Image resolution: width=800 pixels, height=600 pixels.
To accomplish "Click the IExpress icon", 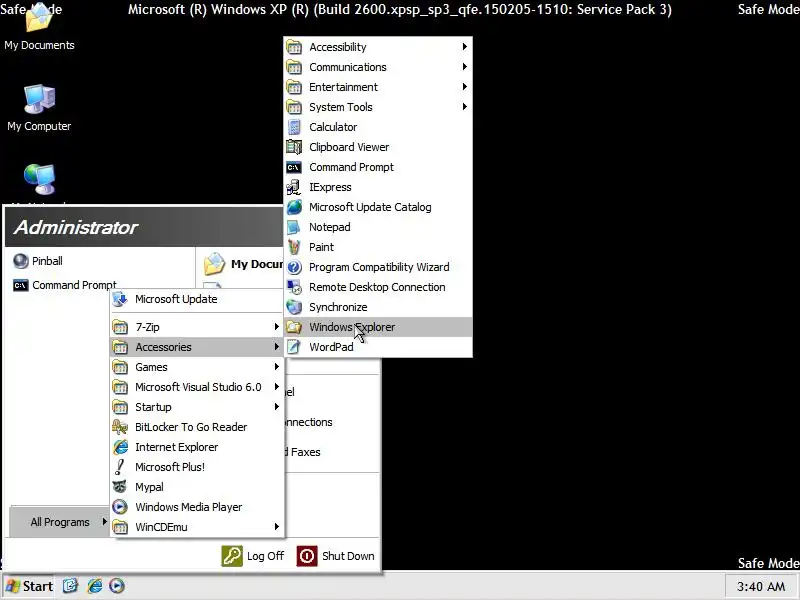I will pyautogui.click(x=294, y=187).
